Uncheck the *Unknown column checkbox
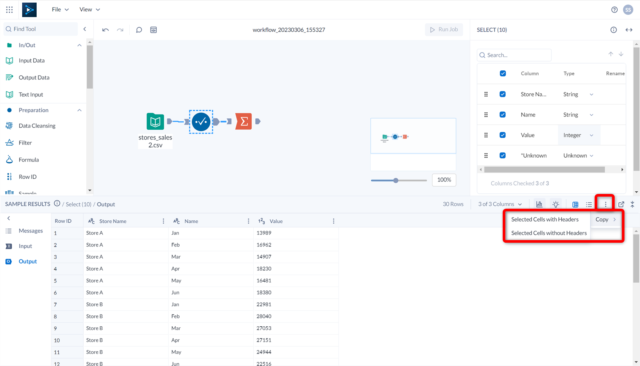 [x=502, y=155]
